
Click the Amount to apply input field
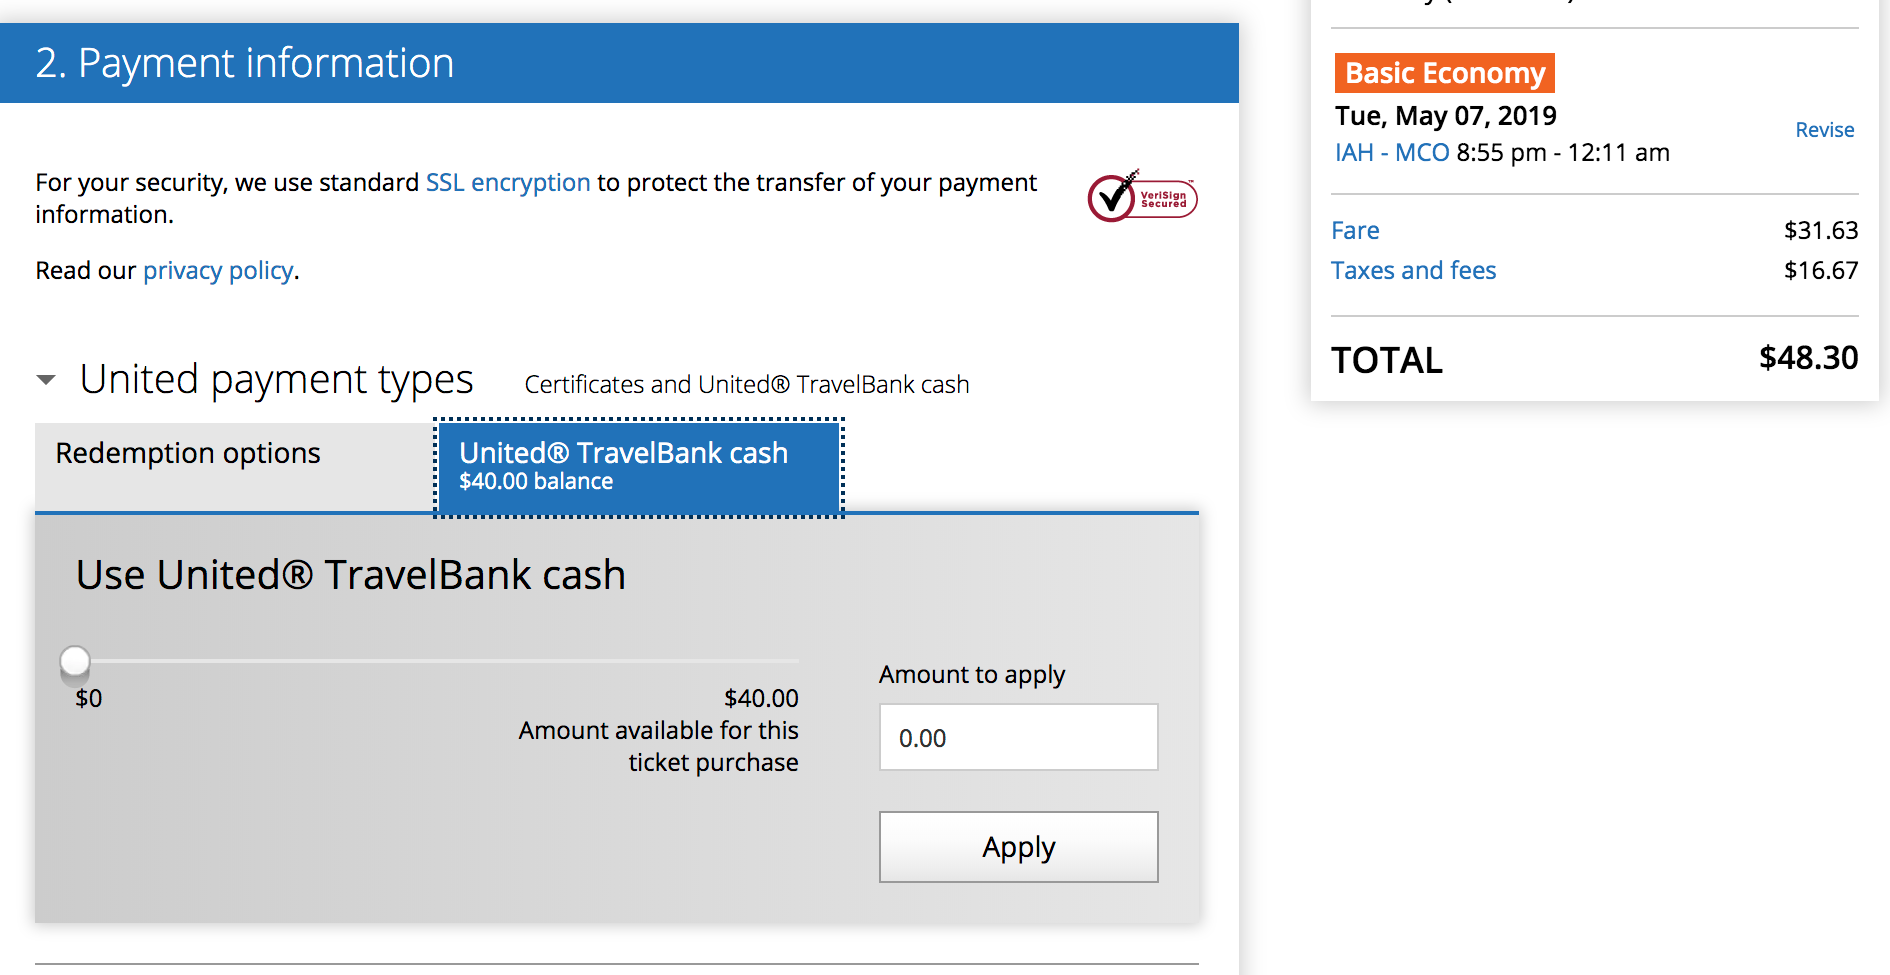pos(1018,737)
